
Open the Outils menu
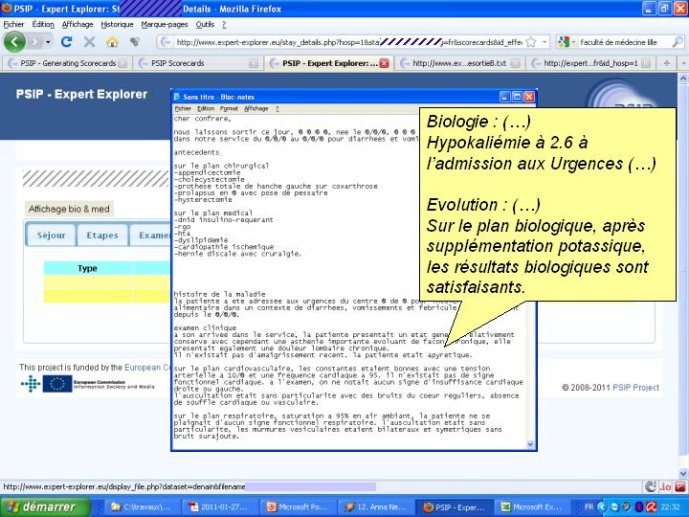click(205, 24)
